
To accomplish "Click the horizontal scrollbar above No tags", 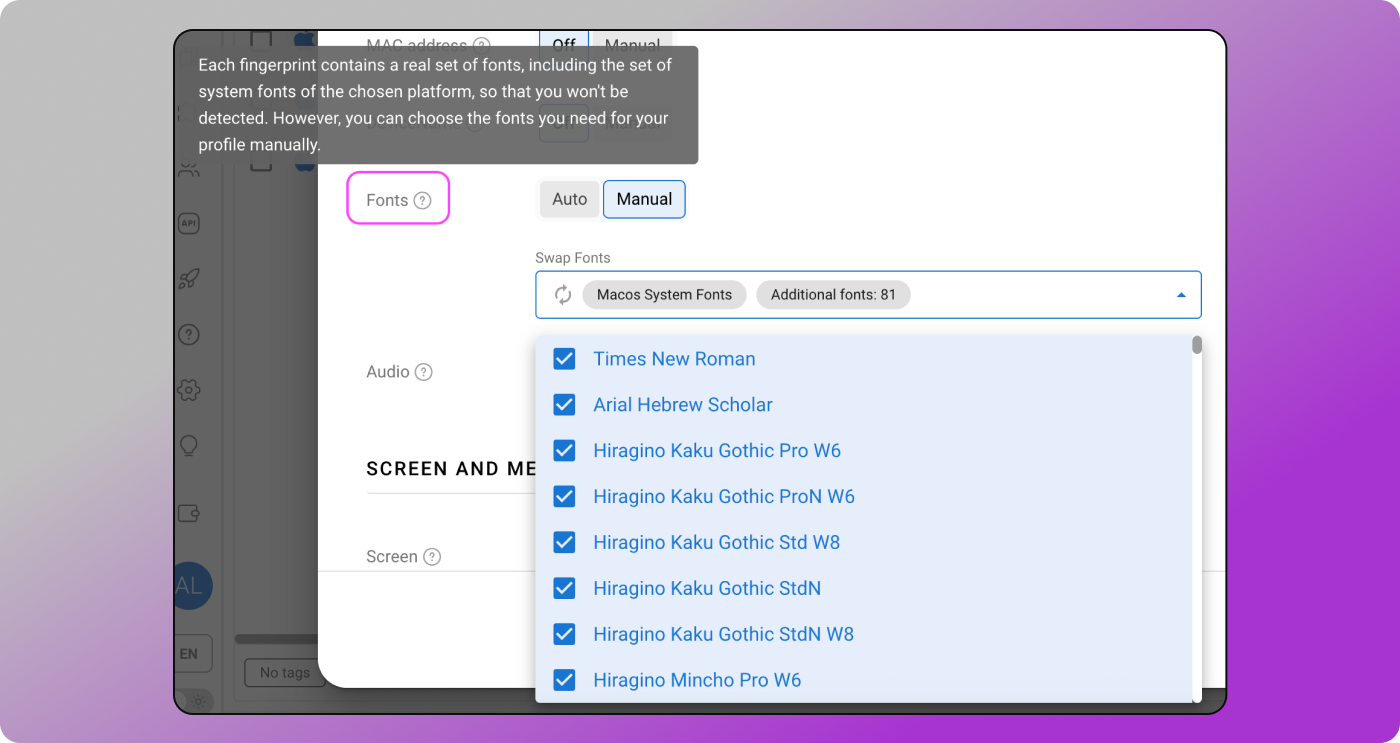I will coord(276,639).
